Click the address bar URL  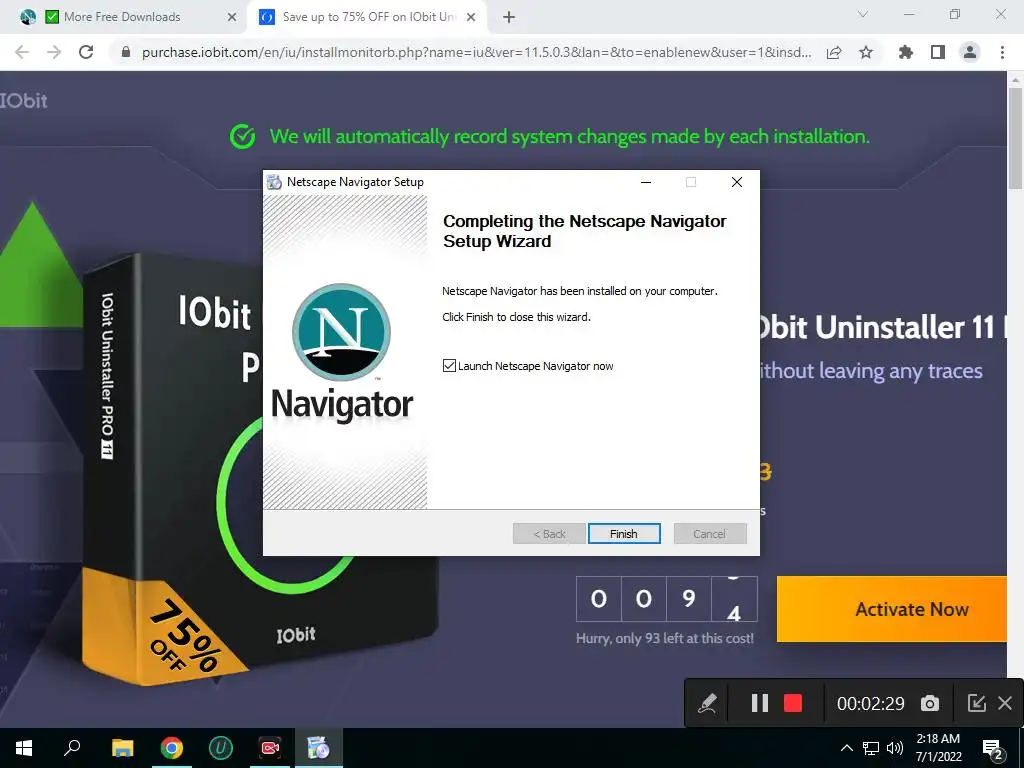click(477, 52)
